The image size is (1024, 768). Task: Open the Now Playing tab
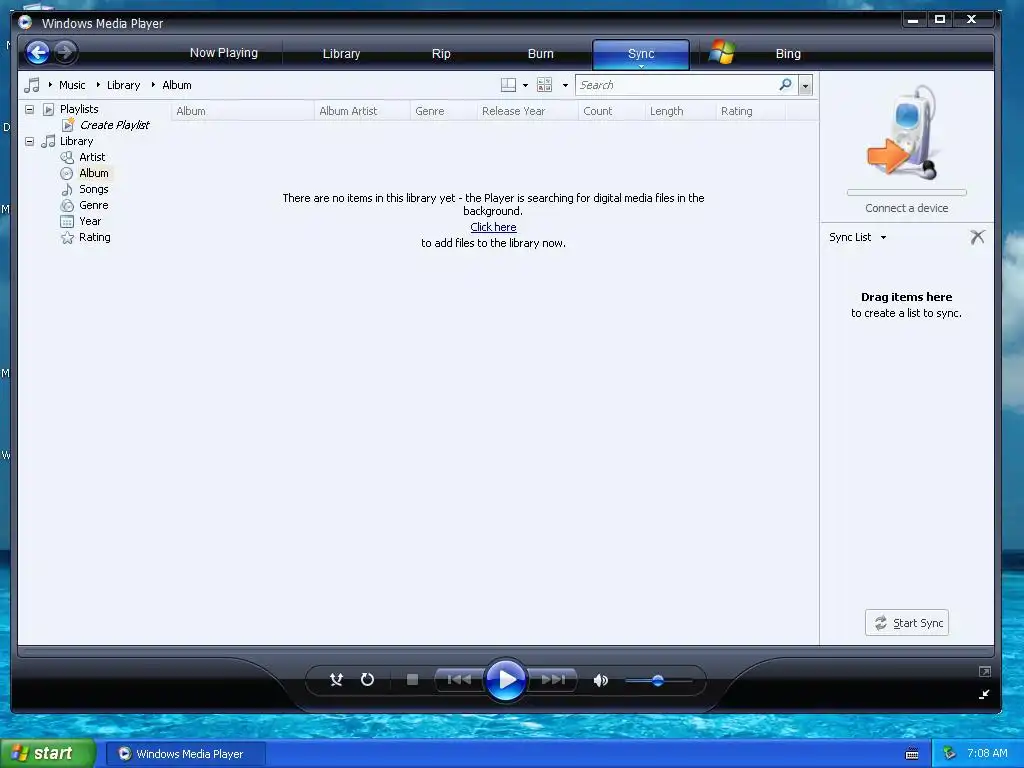click(x=224, y=53)
